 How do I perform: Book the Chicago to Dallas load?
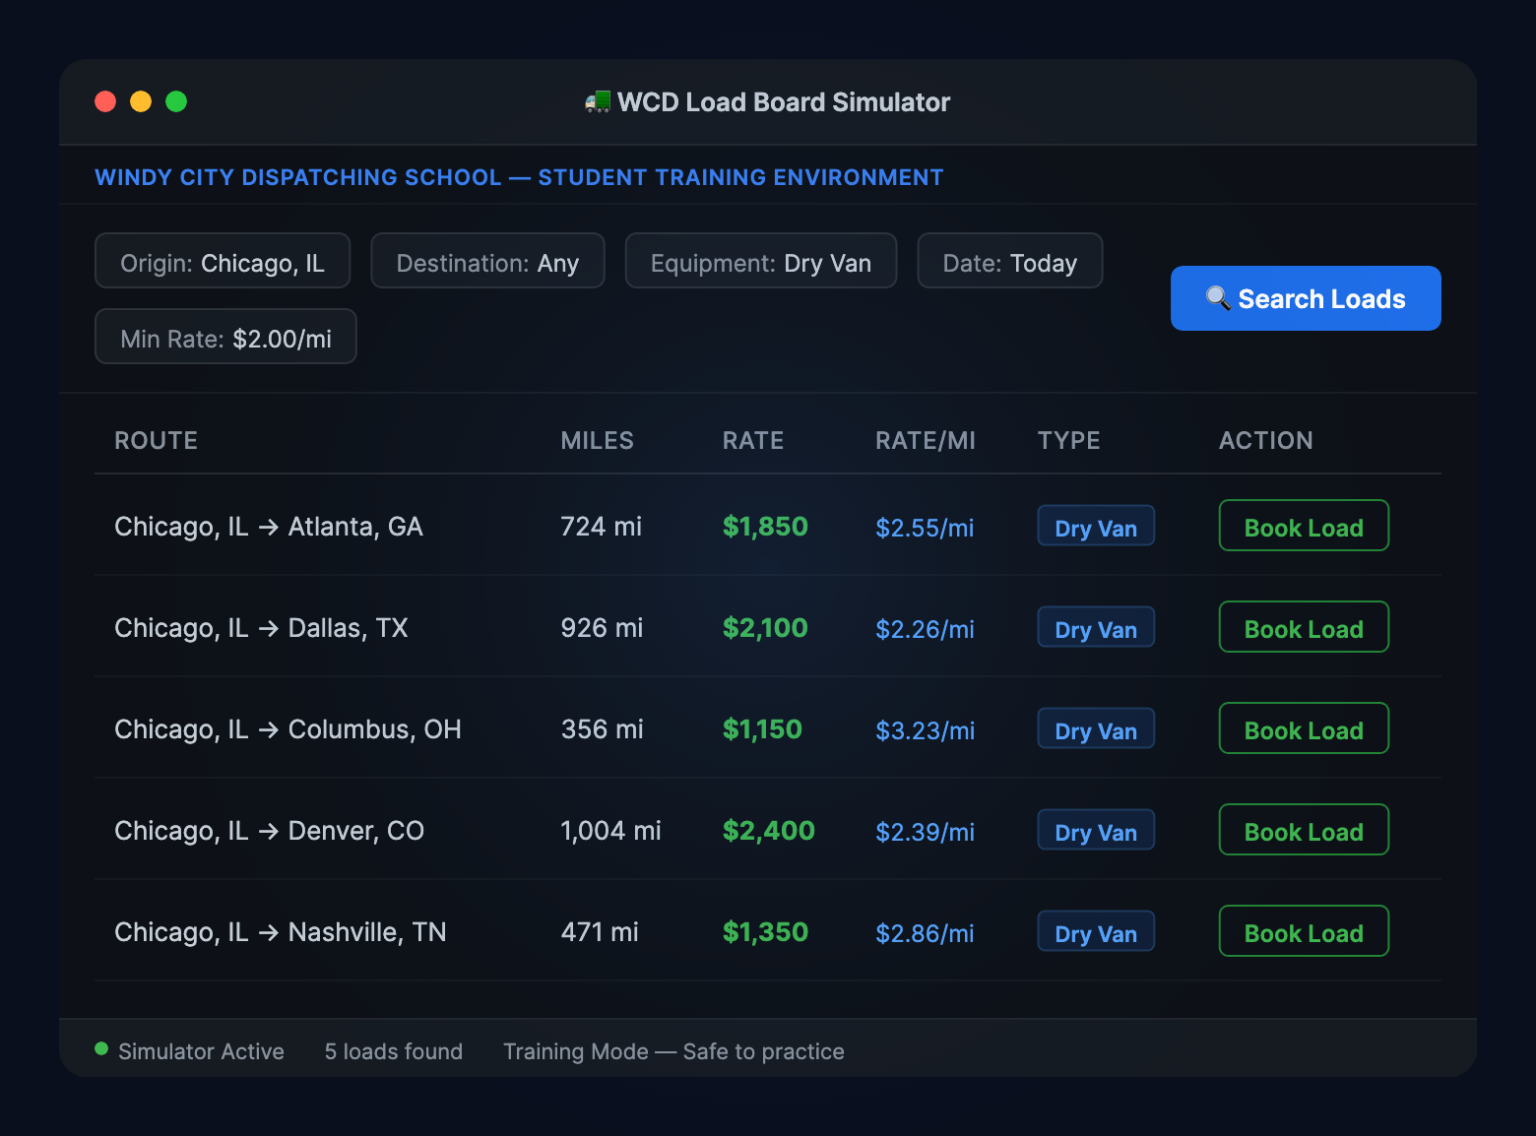[1302, 628]
